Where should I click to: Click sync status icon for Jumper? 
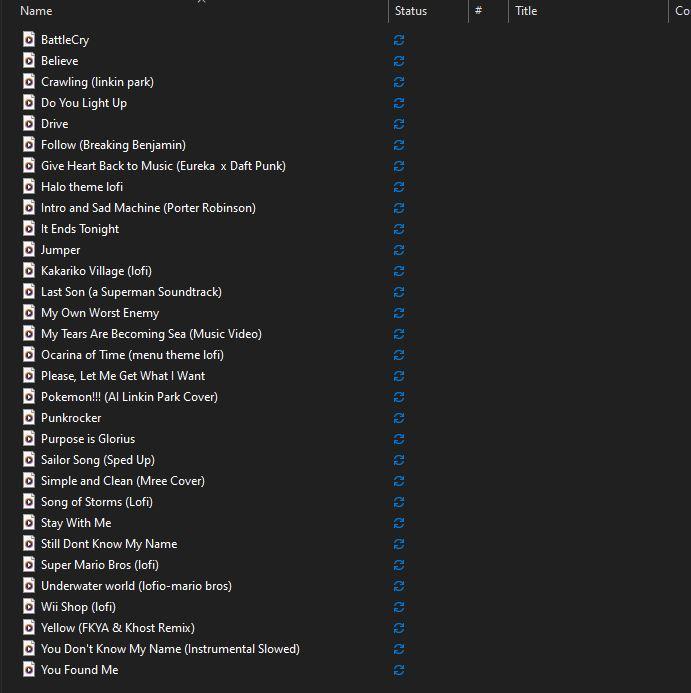coord(399,250)
